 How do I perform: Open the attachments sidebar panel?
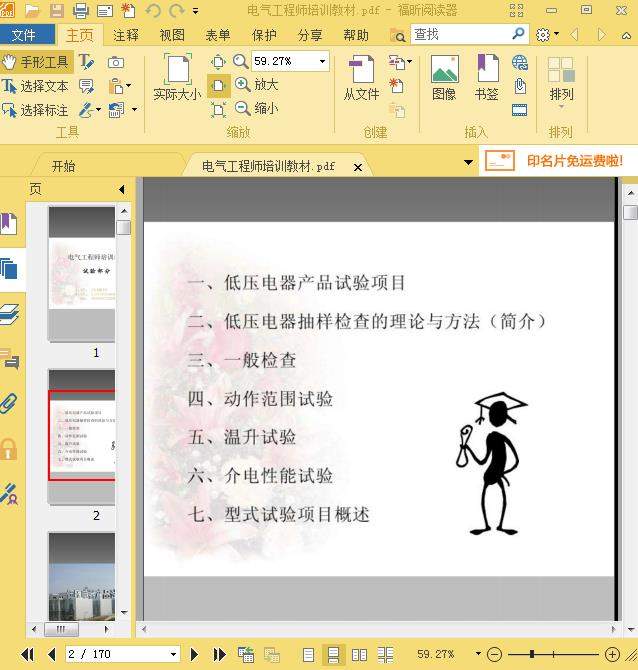click(x=9, y=403)
